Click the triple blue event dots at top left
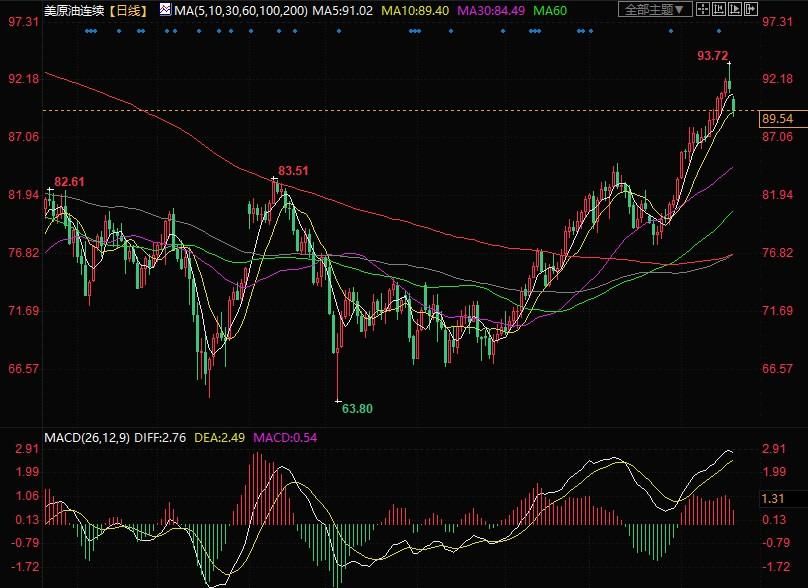This screenshot has width=808, height=588. coord(91,31)
